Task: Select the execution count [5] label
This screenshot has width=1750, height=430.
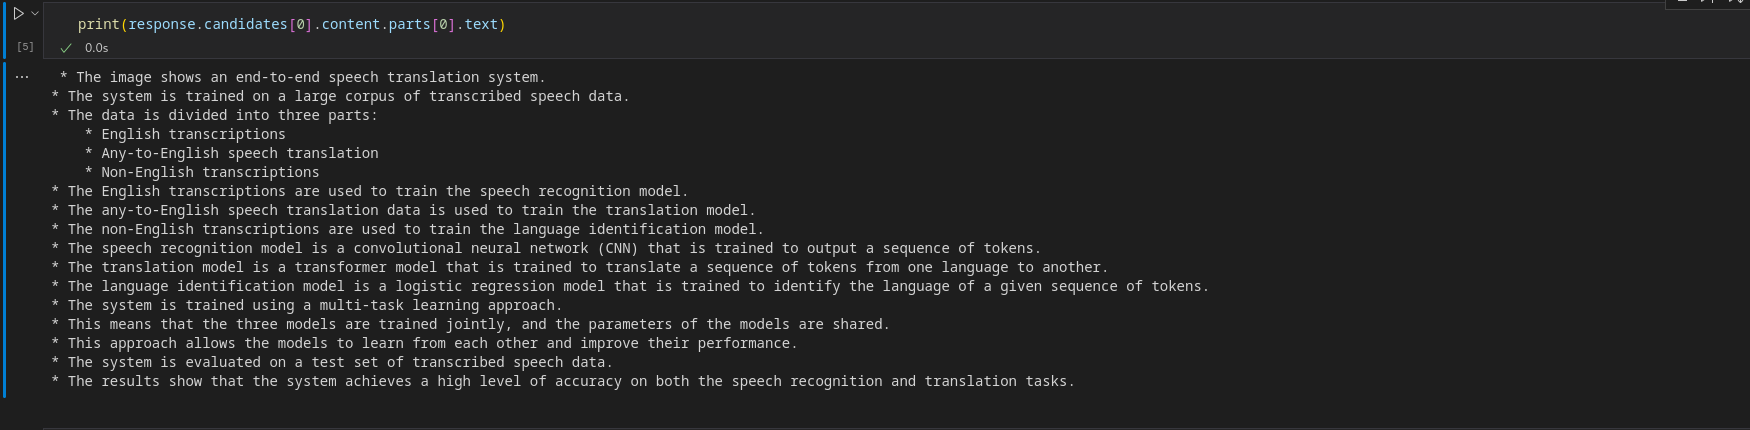Action: pyautogui.click(x=25, y=47)
